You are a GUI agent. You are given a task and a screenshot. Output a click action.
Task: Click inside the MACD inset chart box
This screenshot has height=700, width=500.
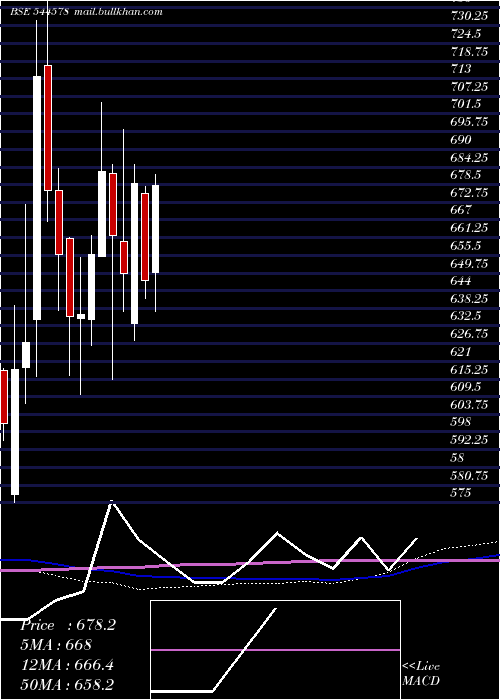[275, 649]
